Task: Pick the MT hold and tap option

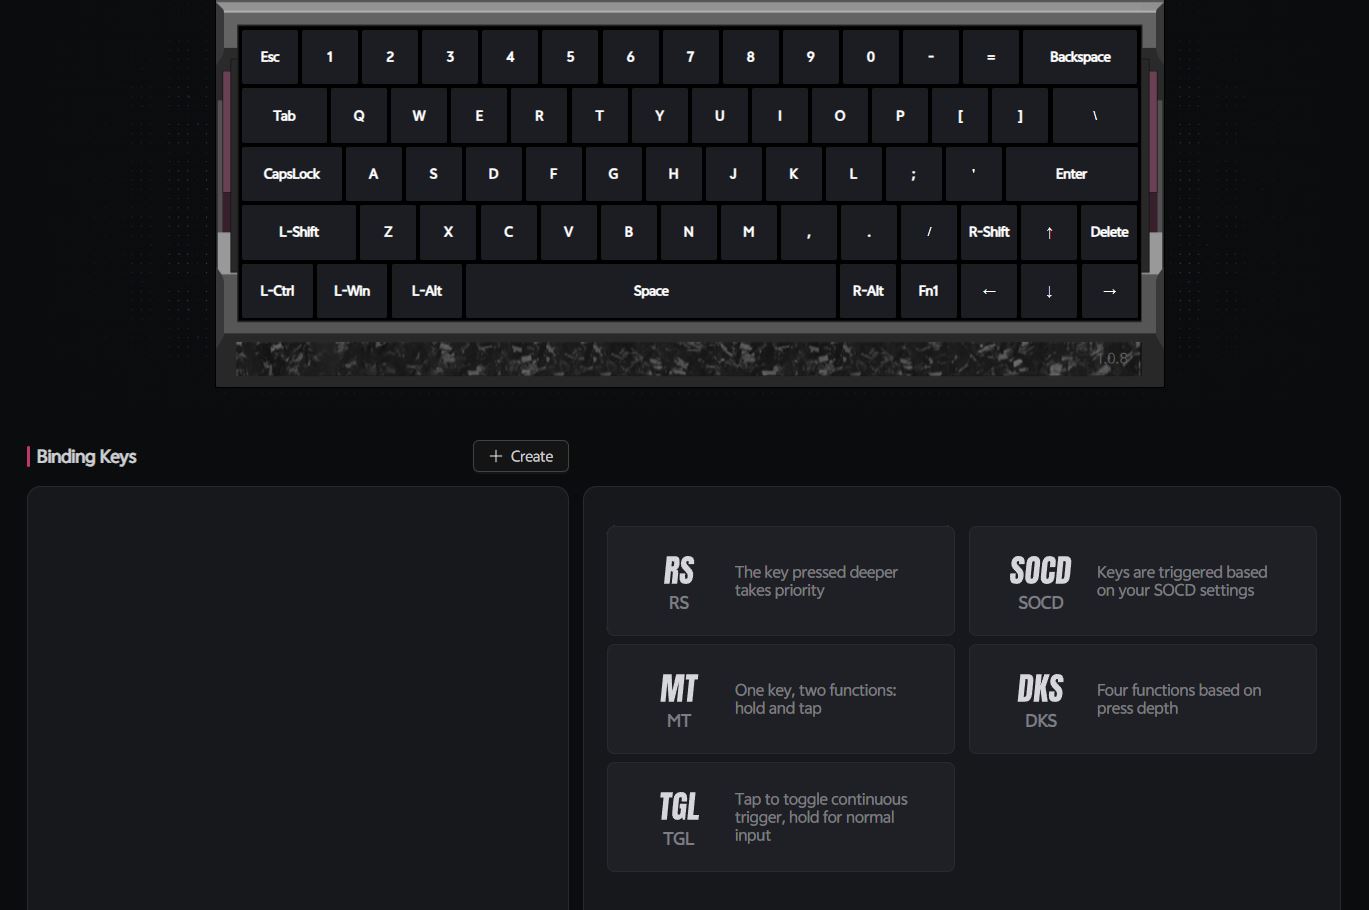Action: [780, 699]
